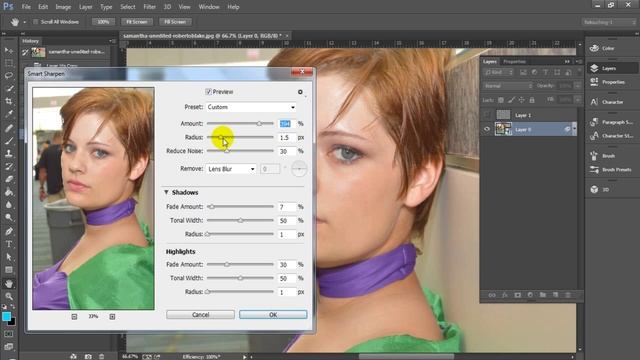Select the Brush tool in toolbar

(9, 141)
